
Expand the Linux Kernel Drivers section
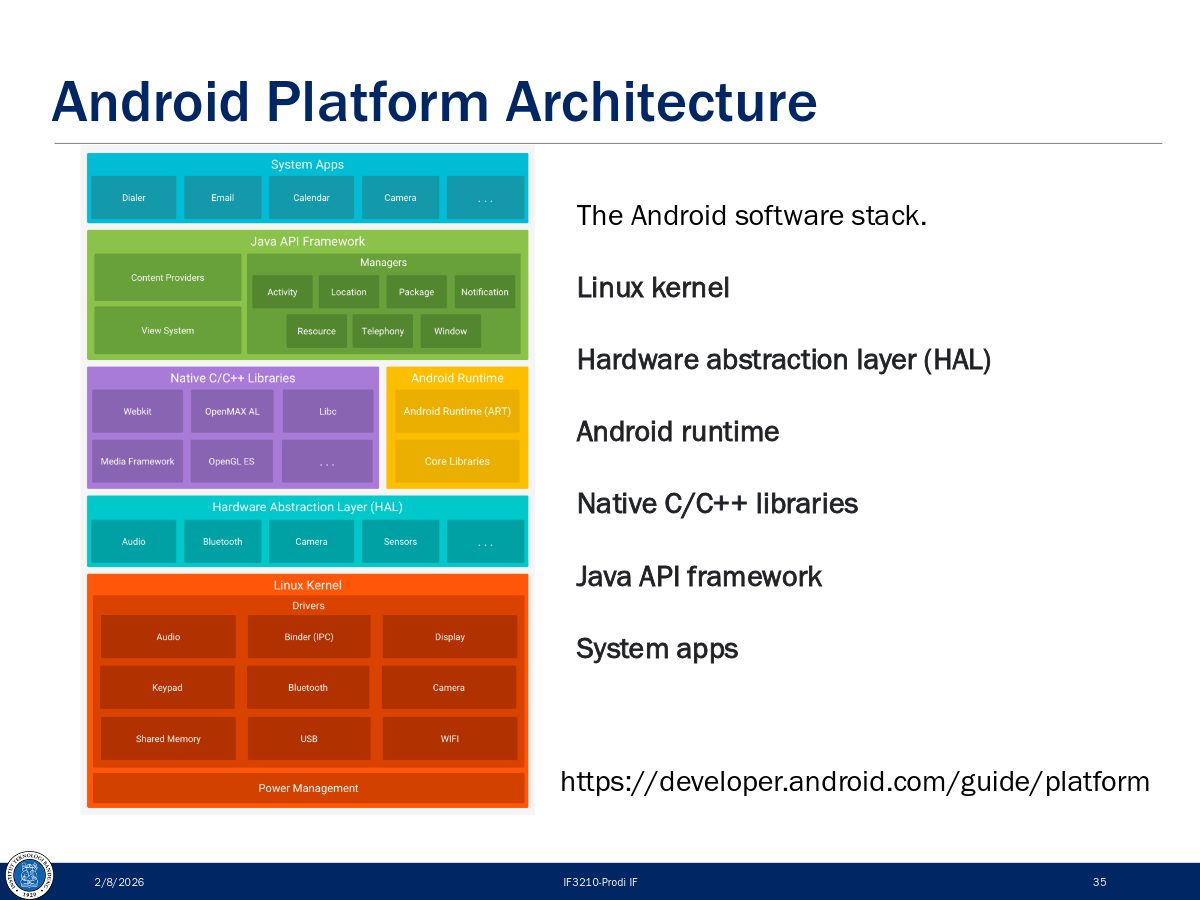tap(308, 605)
